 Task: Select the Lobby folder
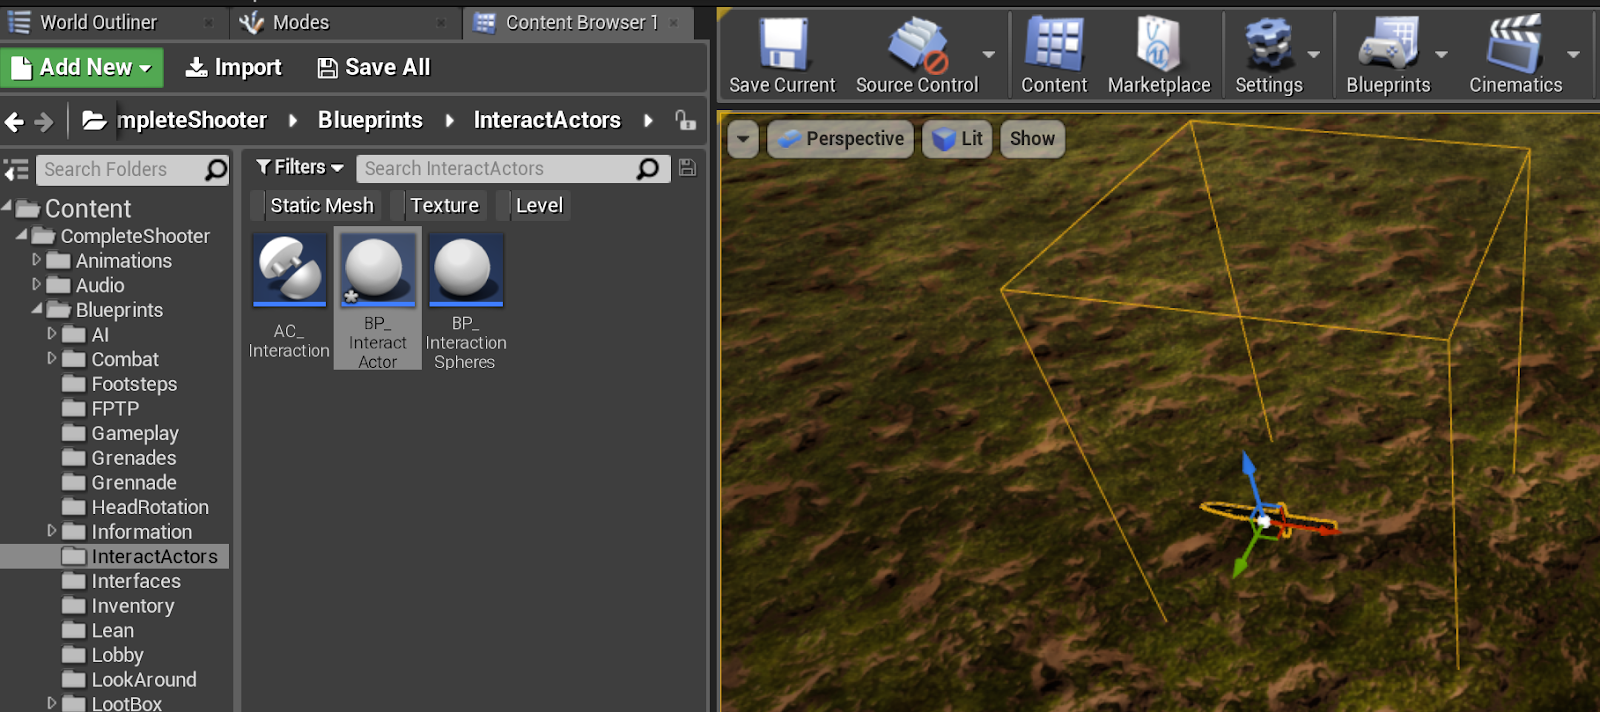(103, 655)
